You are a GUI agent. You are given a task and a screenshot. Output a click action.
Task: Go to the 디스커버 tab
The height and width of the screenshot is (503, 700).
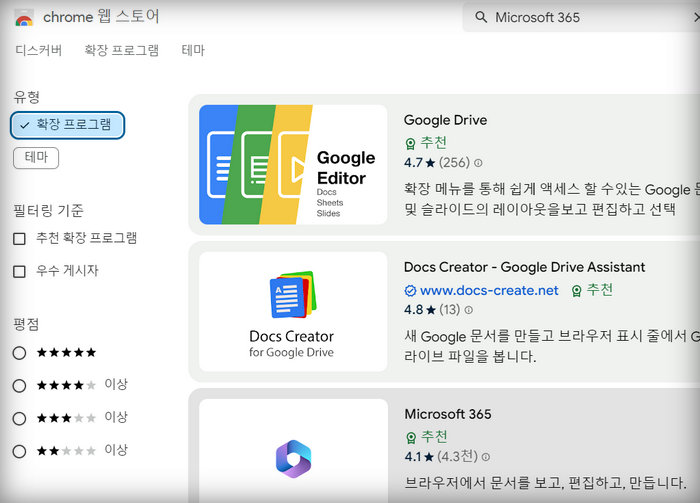39,50
